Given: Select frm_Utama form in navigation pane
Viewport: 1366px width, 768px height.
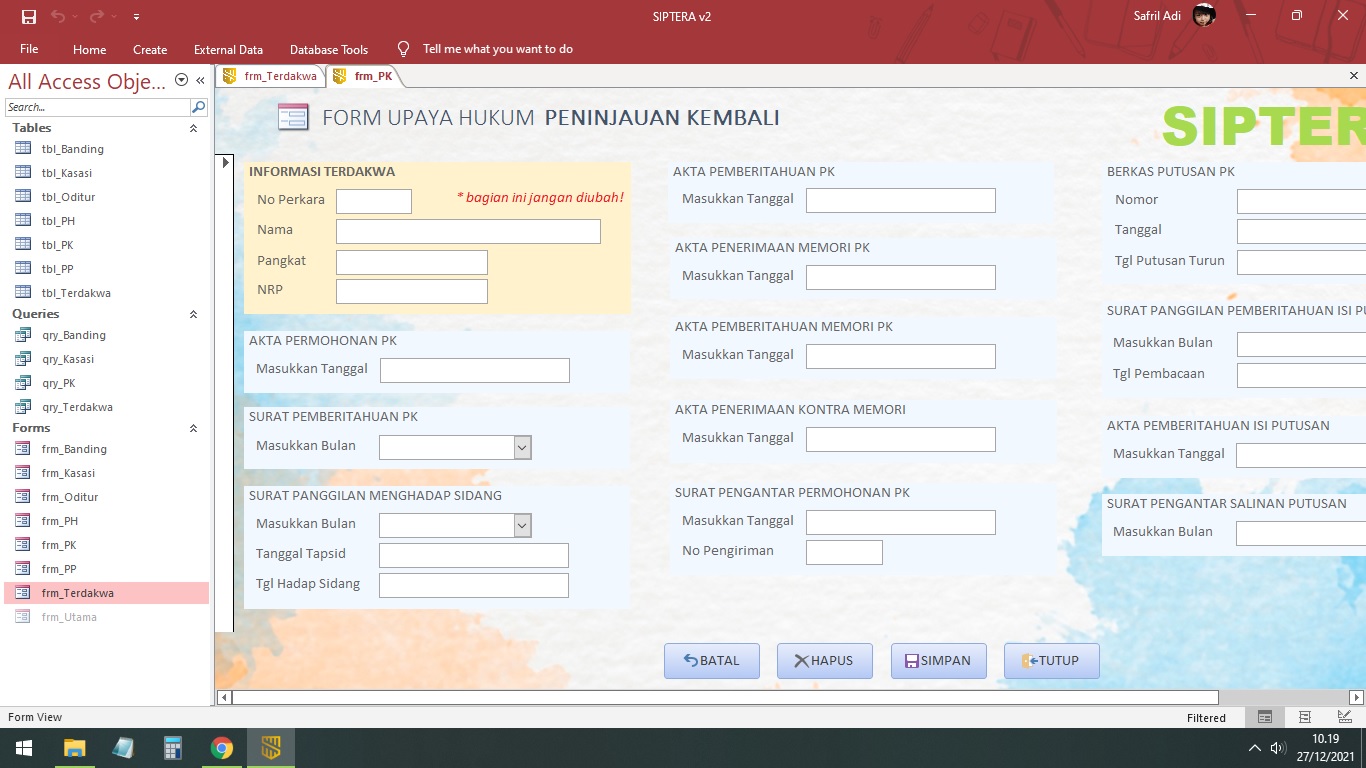Looking at the screenshot, I should [106, 617].
